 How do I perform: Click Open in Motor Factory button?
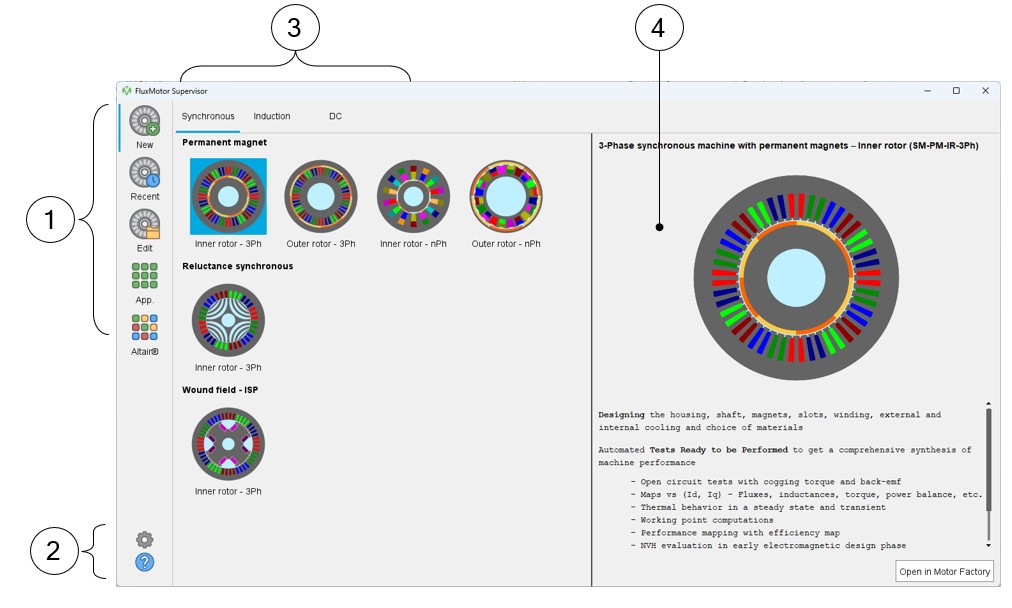click(x=944, y=572)
